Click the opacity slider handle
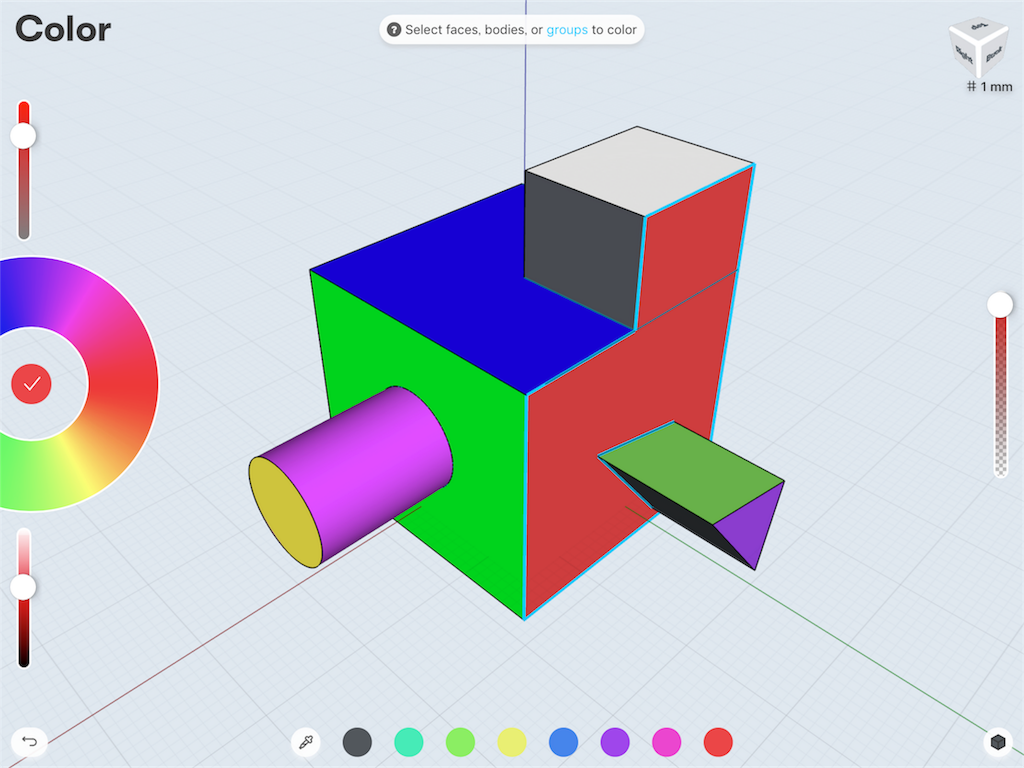The width and height of the screenshot is (1024, 768). pyautogui.click(x=1000, y=305)
